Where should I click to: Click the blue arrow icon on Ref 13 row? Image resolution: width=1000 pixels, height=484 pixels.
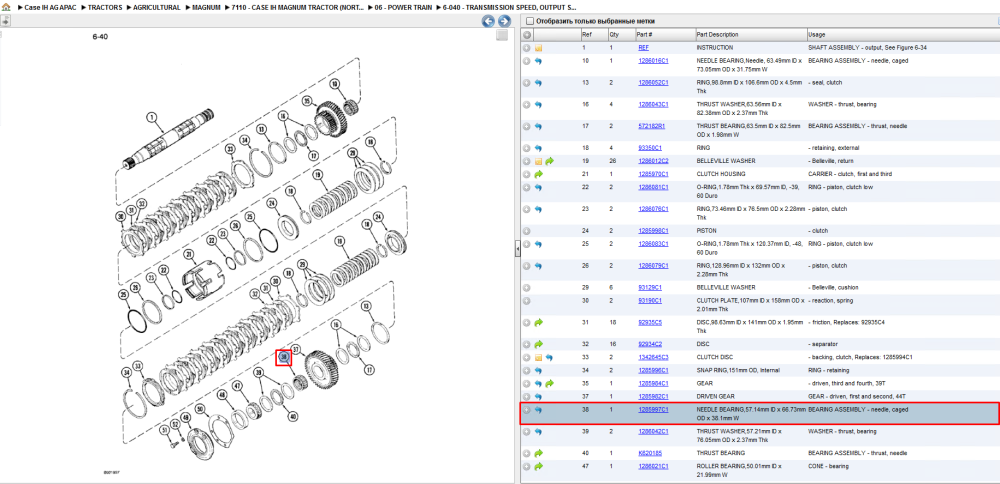pyautogui.click(x=538, y=82)
